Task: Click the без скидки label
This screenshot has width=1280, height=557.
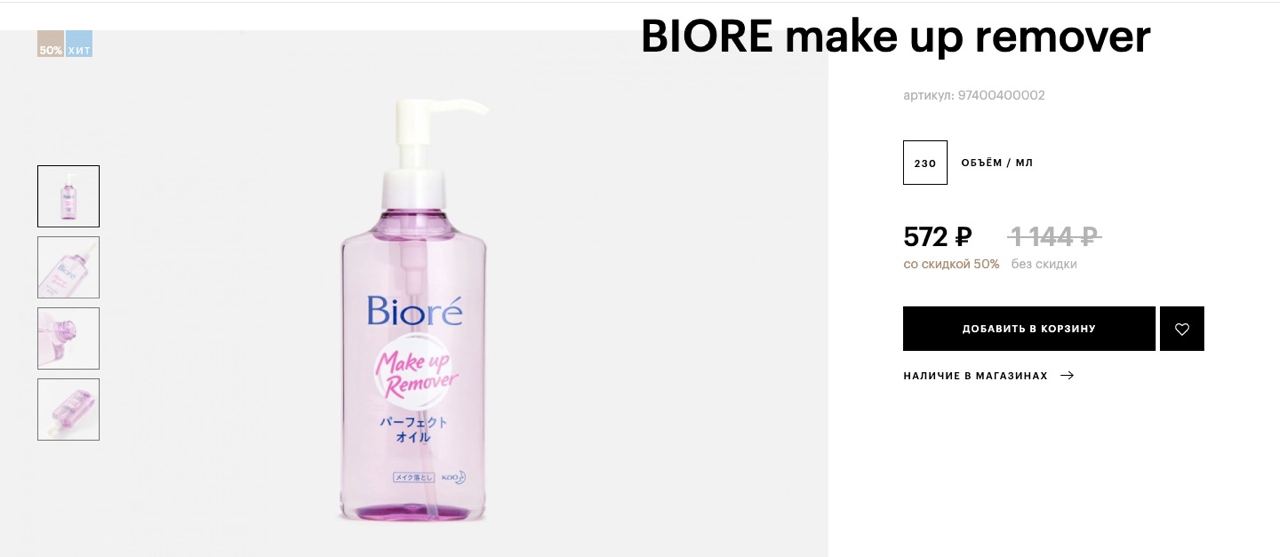Action: (1044, 264)
